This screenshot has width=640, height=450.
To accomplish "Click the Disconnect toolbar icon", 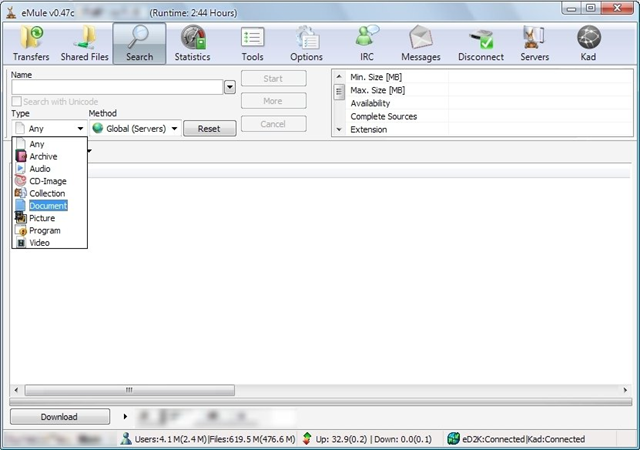I will point(481,44).
